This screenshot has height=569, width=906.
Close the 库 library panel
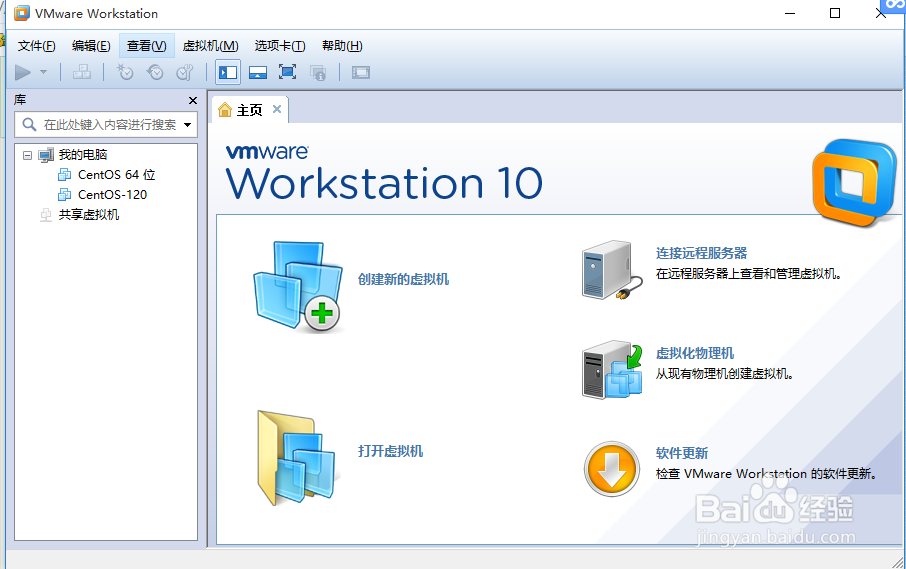coord(193,101)
